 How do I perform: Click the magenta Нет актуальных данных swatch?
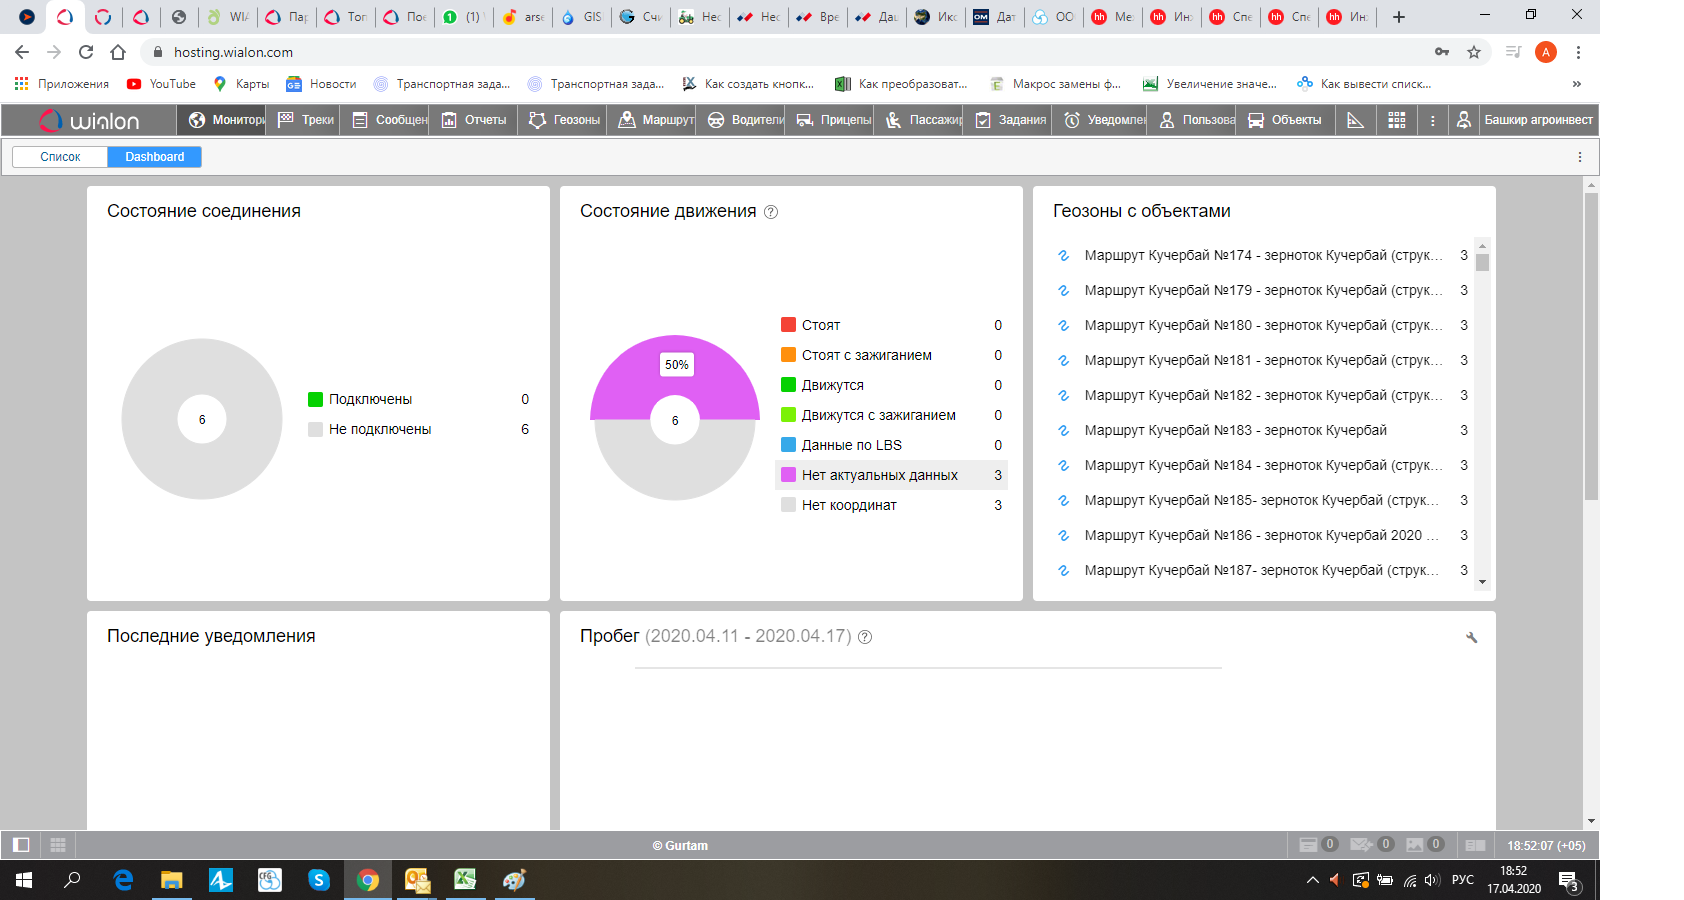point(788,475)
